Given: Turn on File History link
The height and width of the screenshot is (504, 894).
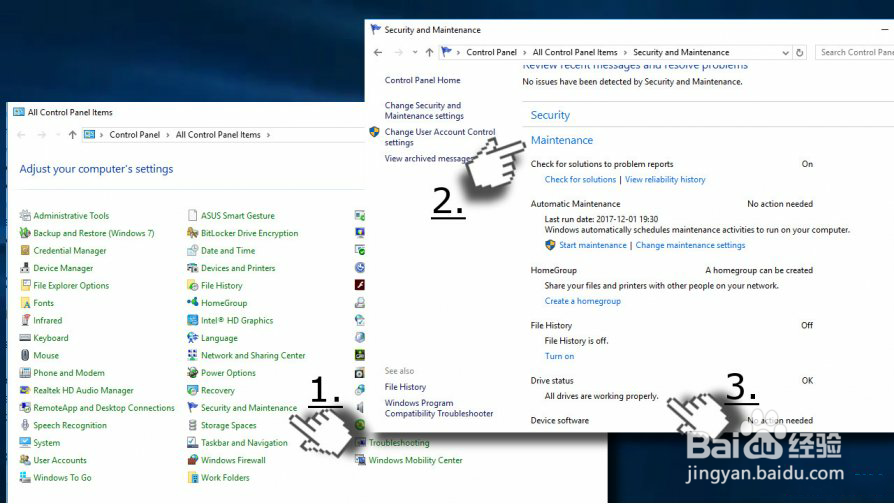Looking at the screenshot, I should (559, 356).
